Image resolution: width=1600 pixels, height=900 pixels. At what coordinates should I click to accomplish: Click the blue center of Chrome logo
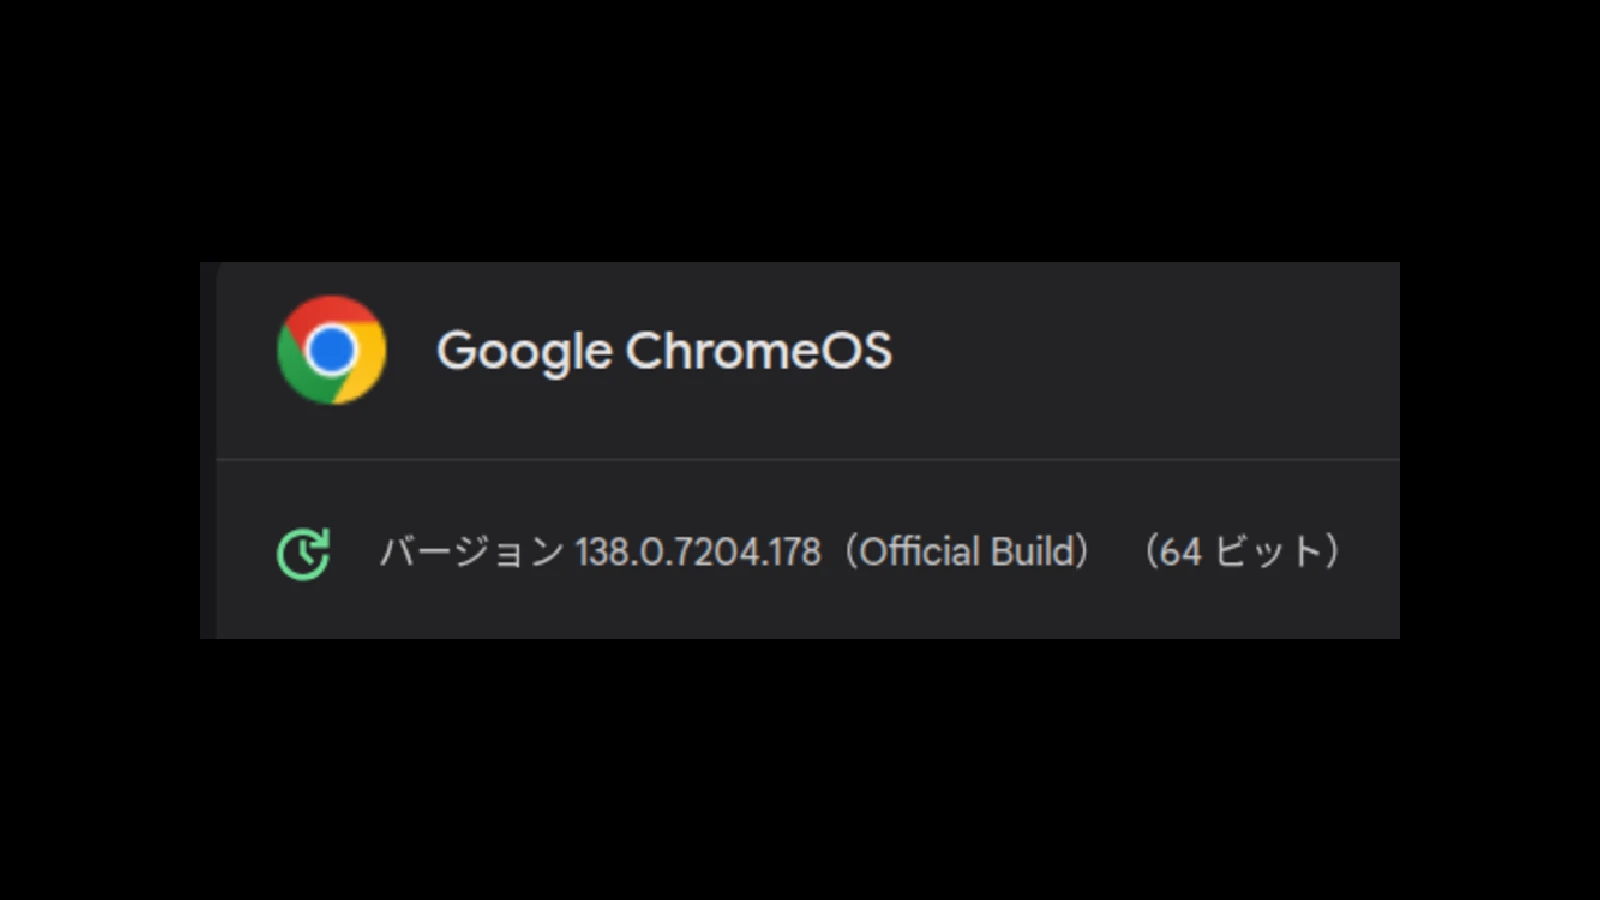(331, 350)
